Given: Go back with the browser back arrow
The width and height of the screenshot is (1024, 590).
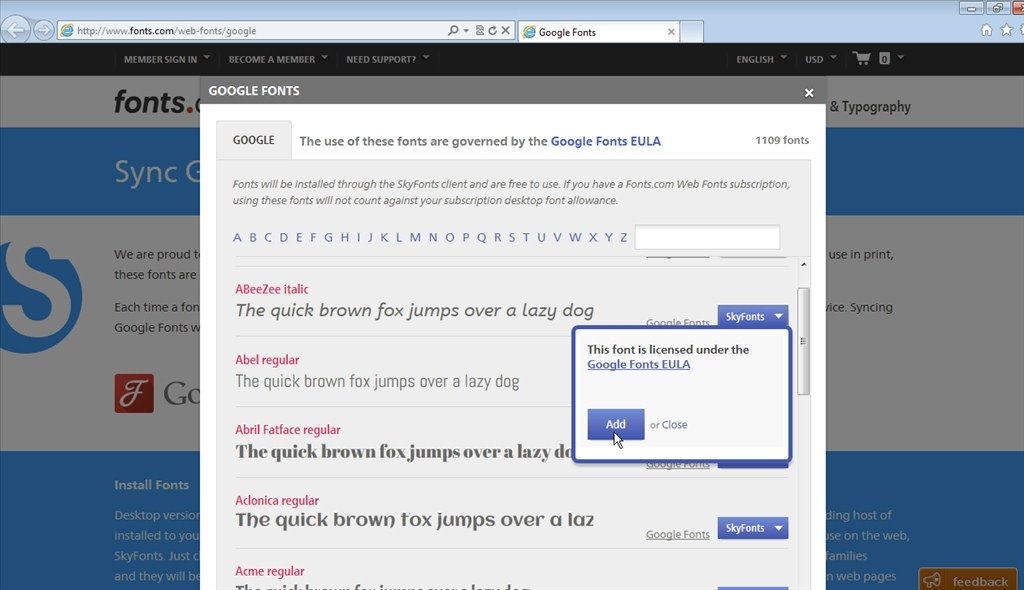Looking at the screenshot, I should [15, 30].
